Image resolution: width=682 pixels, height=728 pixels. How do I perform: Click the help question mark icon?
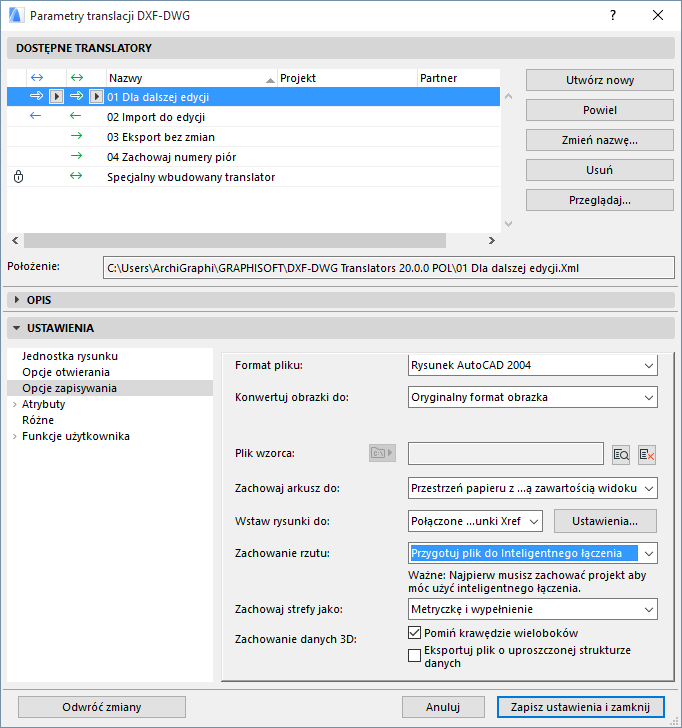(x=613, y=15)
